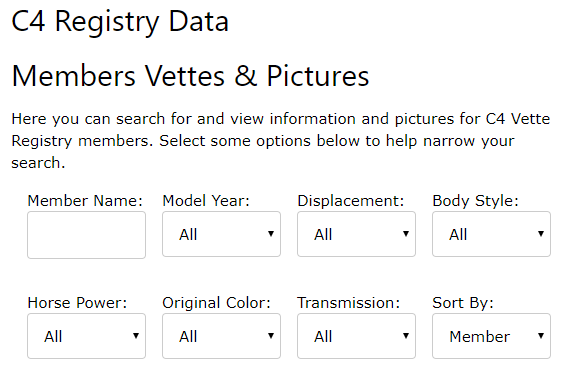576x378 pixels.
Task: Click the Member Name label
Action: (x=85, y=201)
